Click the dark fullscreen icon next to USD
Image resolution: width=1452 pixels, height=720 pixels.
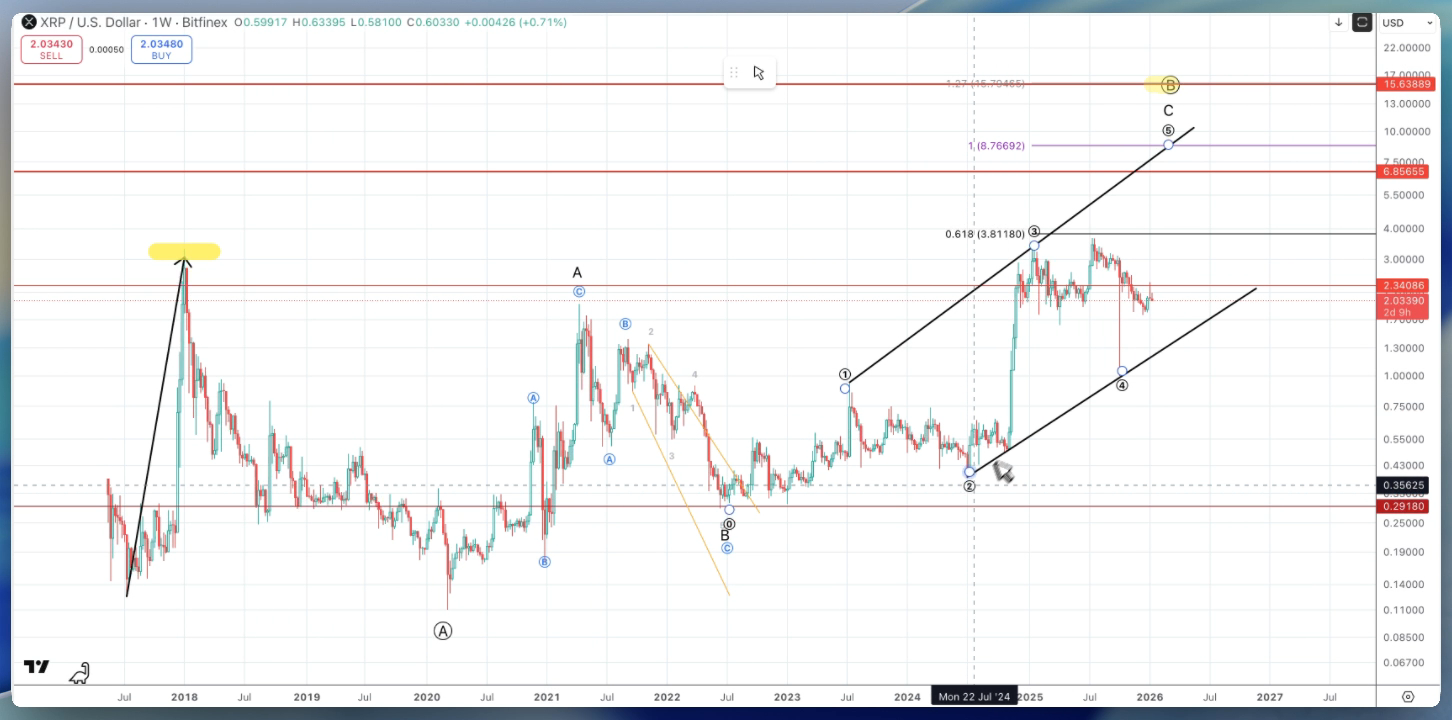point(1362,21)
